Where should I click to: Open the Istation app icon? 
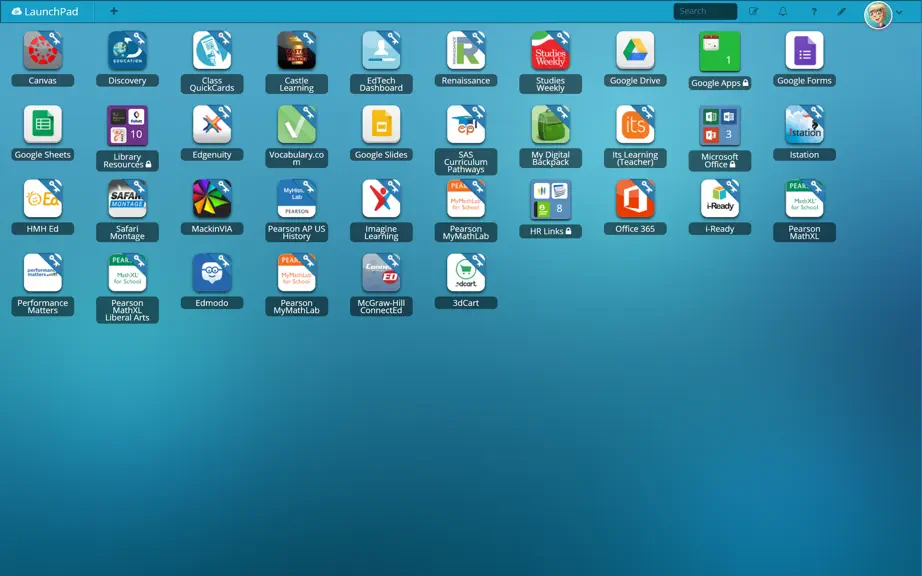tap(804, 125)
